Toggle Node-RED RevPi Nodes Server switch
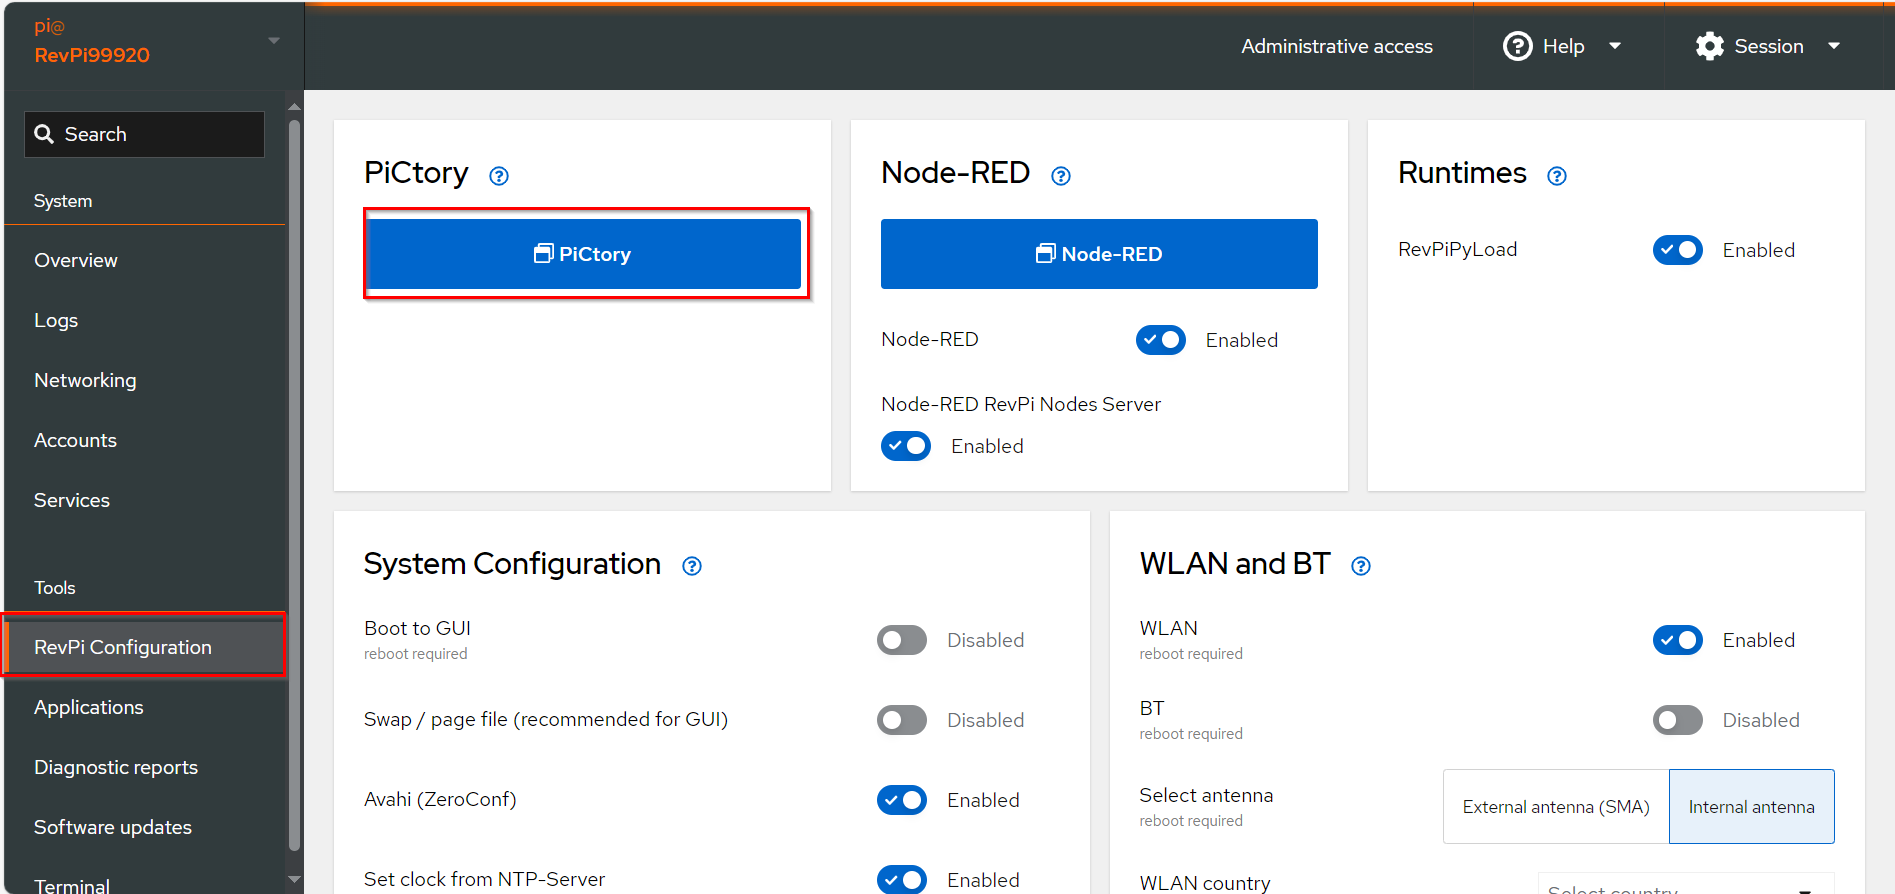This screenshot has height=894, width=1895. click(x=906, y=446)
